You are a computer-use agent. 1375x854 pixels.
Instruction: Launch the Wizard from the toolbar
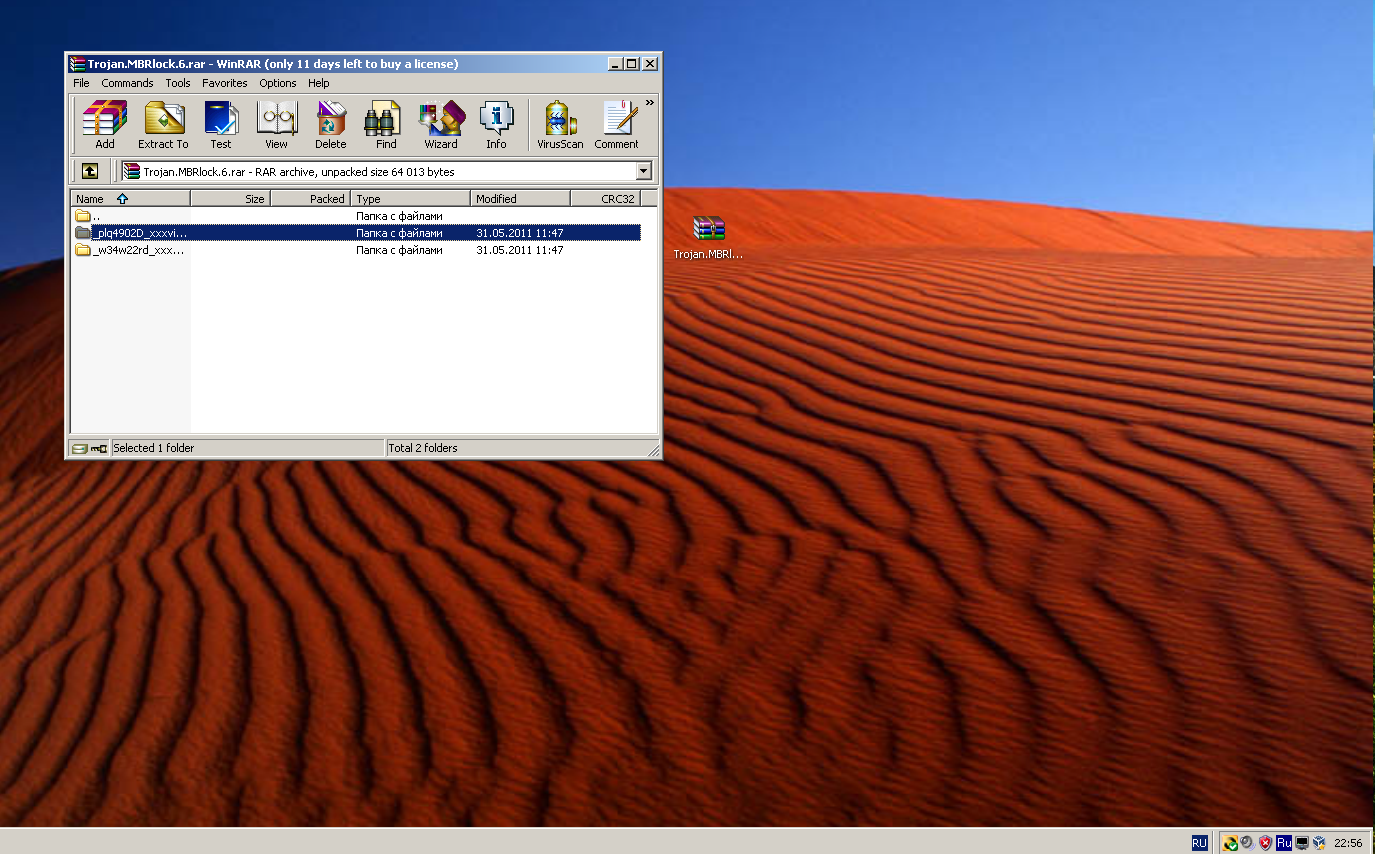[x=441, y=125]
